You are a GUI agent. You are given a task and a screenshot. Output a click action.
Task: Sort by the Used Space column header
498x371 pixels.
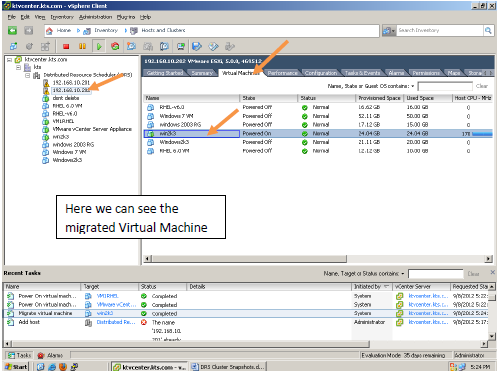pyautogui.click(x=428, y=98)
